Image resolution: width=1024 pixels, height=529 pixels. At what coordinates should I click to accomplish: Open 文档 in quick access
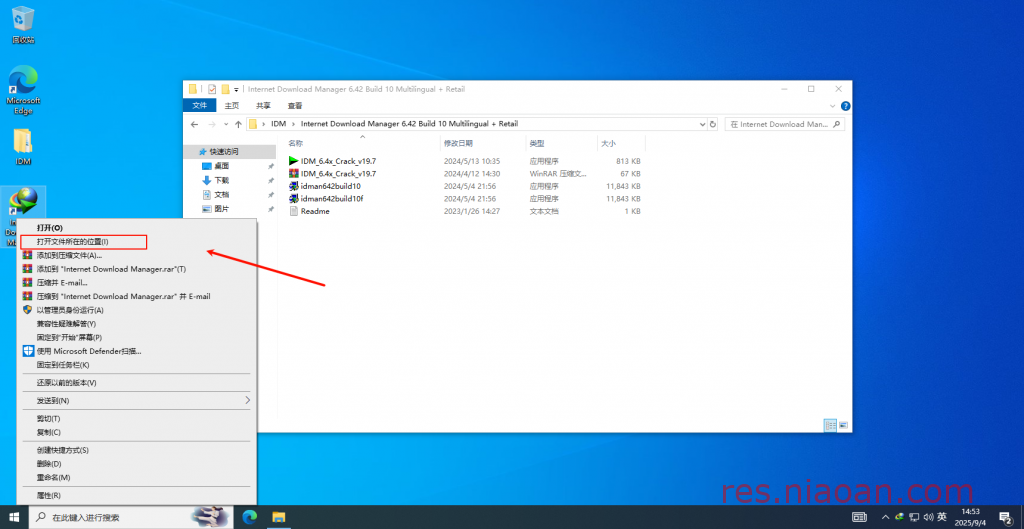coord(222,195)
